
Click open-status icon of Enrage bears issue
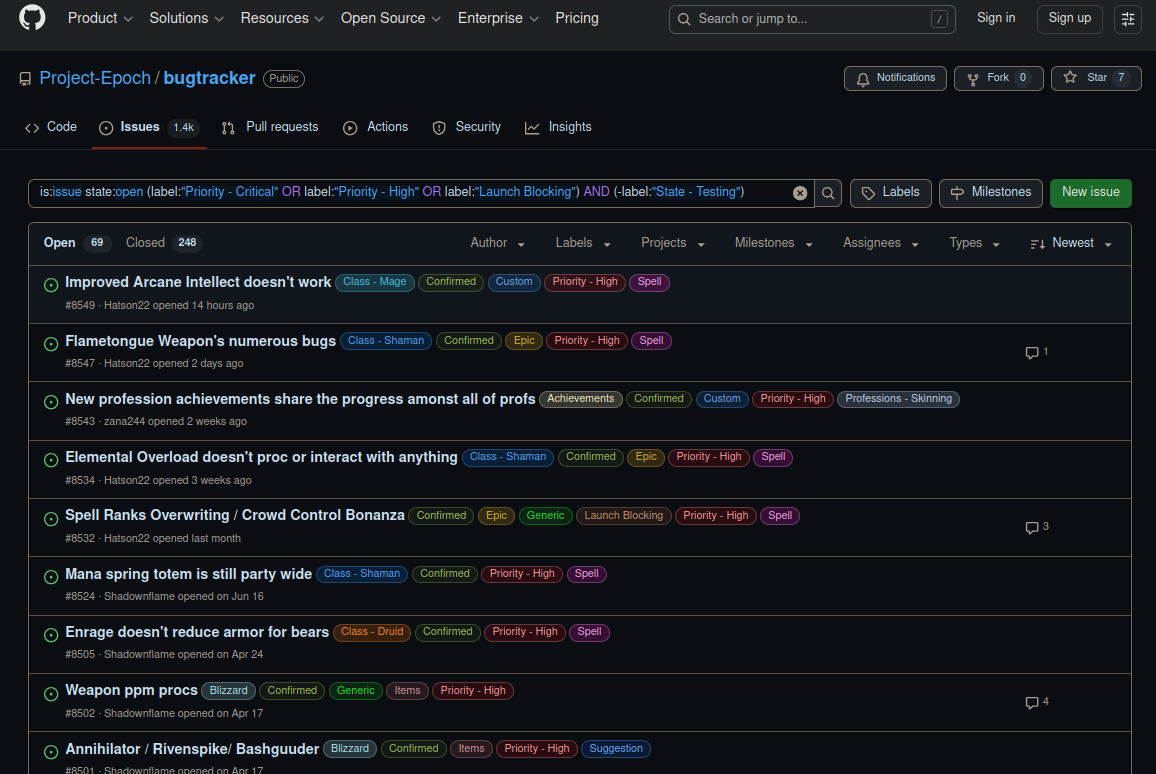51,635
